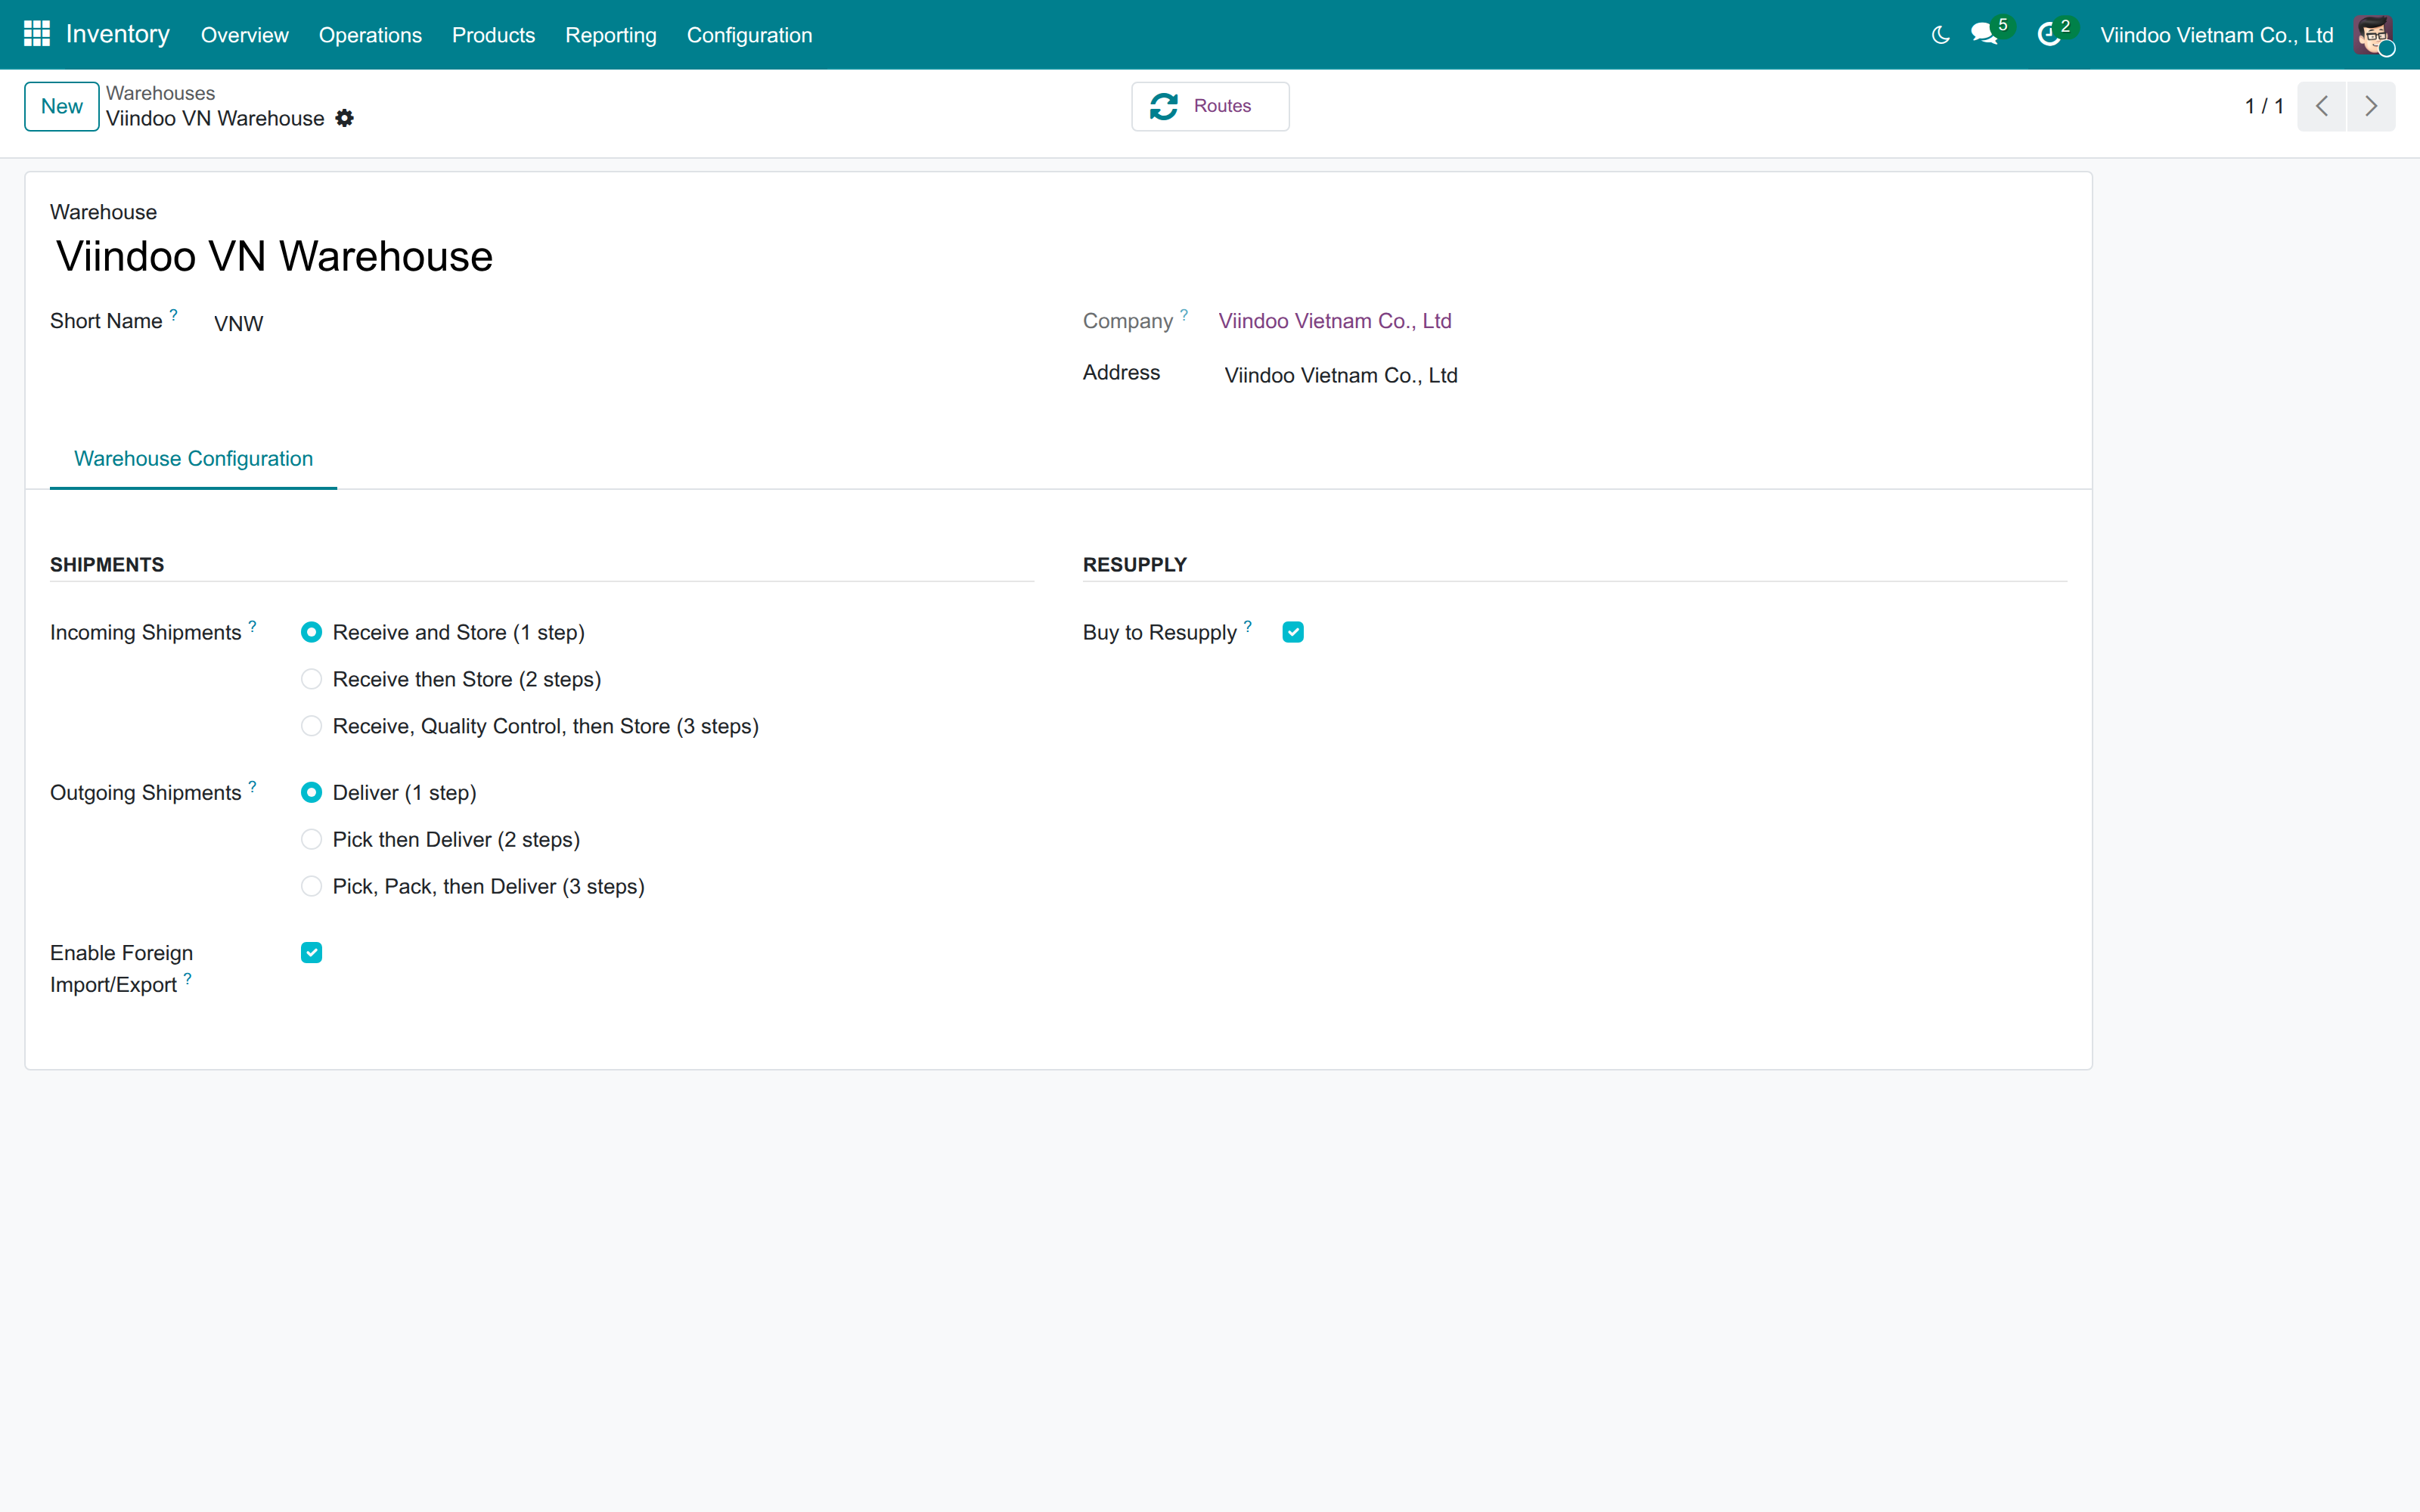Go to previous record arrow
This screenshot has height=1512, width=2420.
click(2322, 106)
